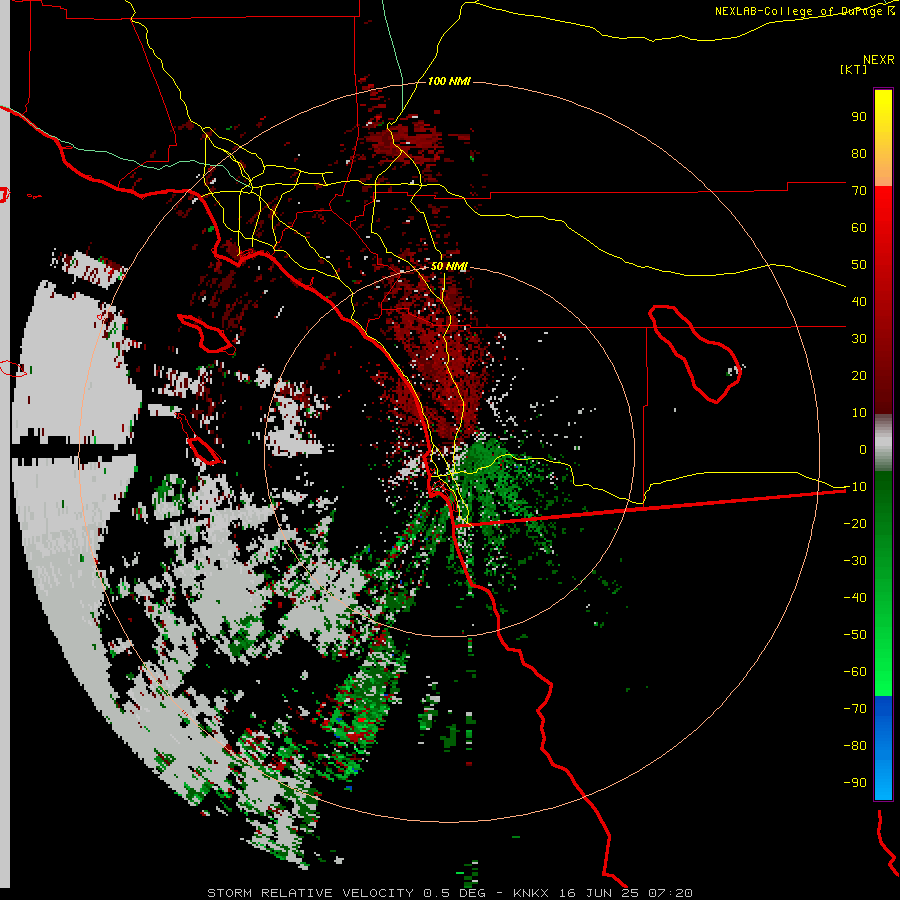The image size is (900, 900).
Task: Click the 50 knot scale label
Action: (859, 265)
